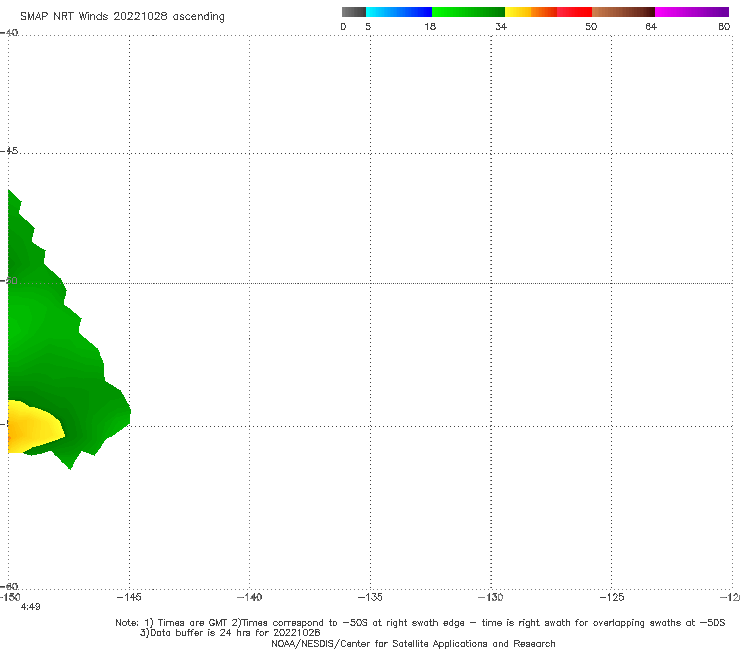This screenshot has height=650, width=740.
Task: Click the latitude label '-60'
Action: pyautogui.click(x=9, y=586)
